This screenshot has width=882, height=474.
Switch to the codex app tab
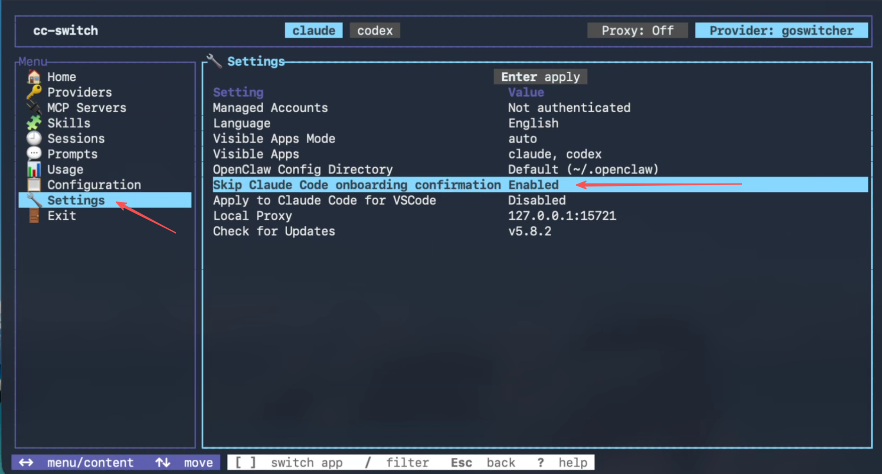[x=375, y=30]
